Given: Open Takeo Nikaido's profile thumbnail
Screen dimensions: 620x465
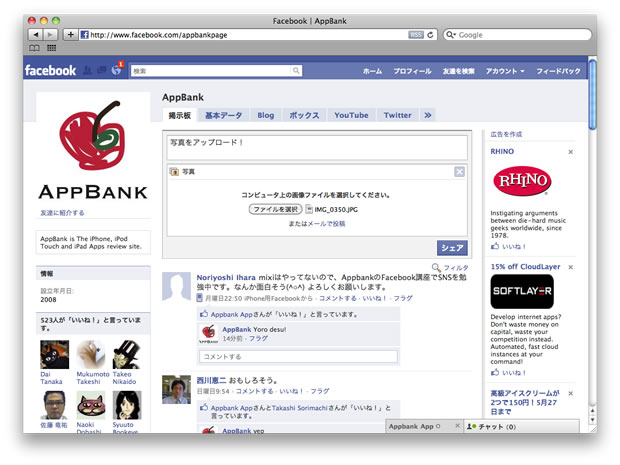Looking at the screenshot, I should [x=127, y=355].
